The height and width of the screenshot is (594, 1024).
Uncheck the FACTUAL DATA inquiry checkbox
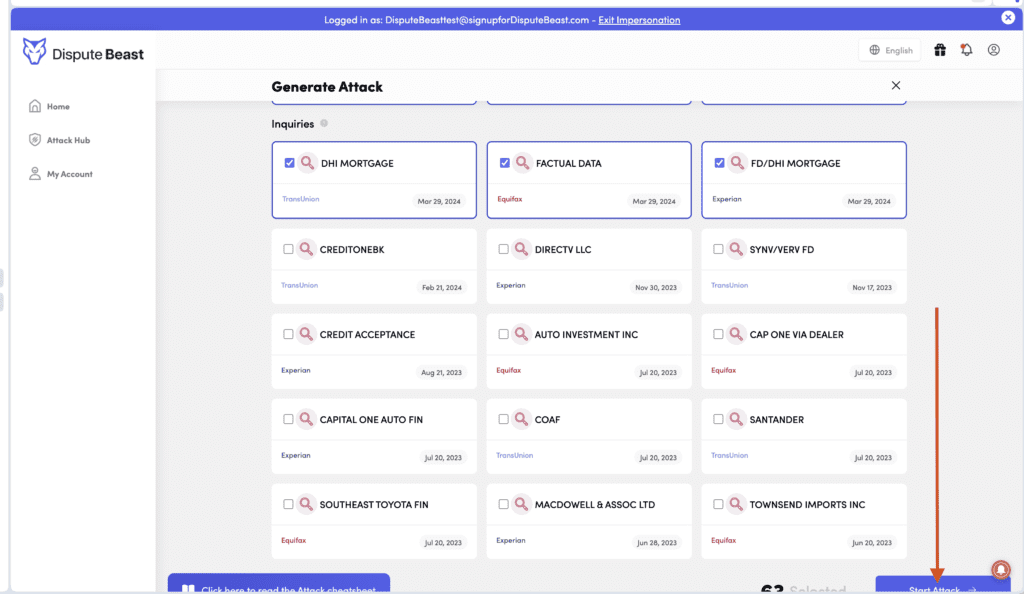504,163
